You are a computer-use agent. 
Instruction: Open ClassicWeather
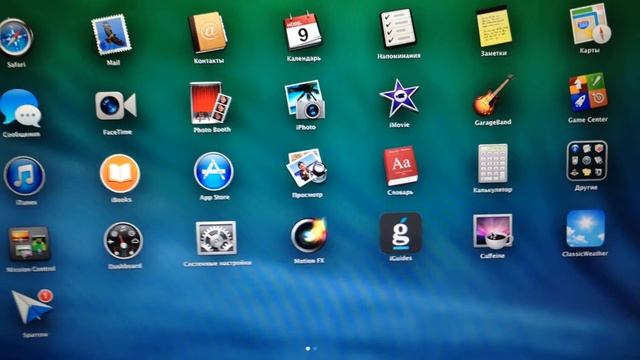pos(586,229)
